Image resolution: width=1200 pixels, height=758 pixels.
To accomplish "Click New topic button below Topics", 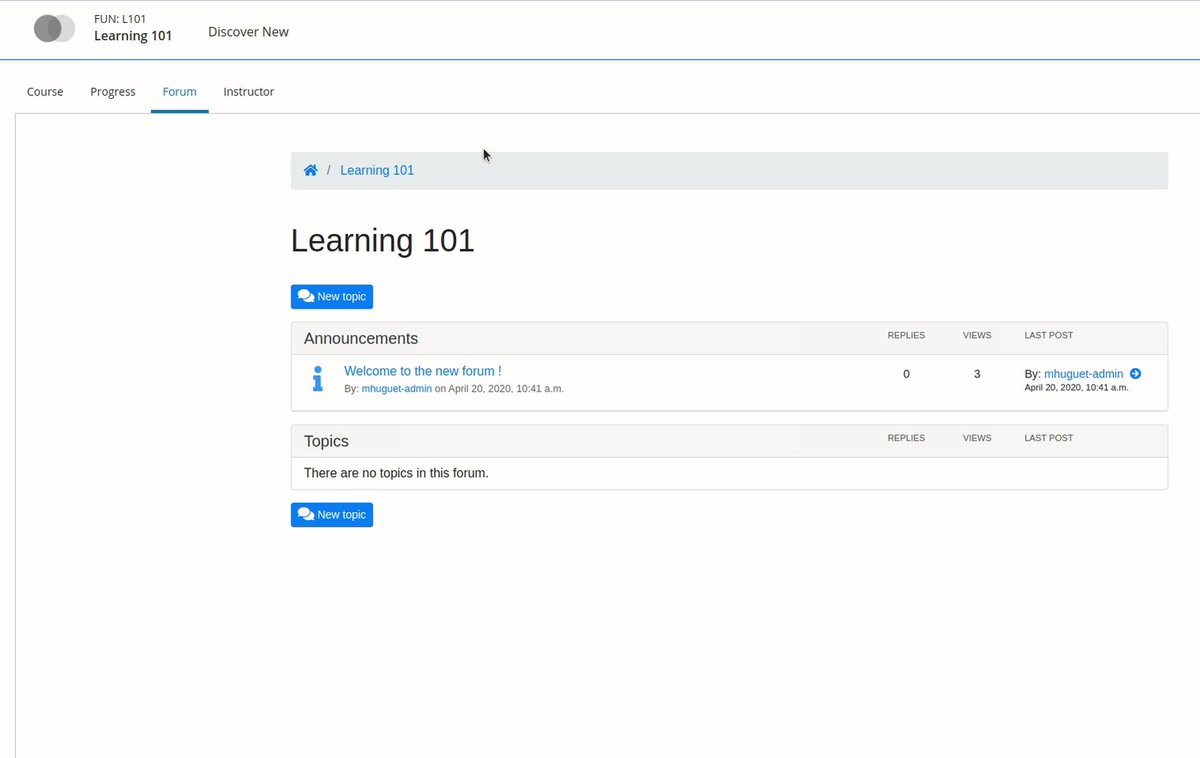I will pyautogui.click(x=332, y=515).
